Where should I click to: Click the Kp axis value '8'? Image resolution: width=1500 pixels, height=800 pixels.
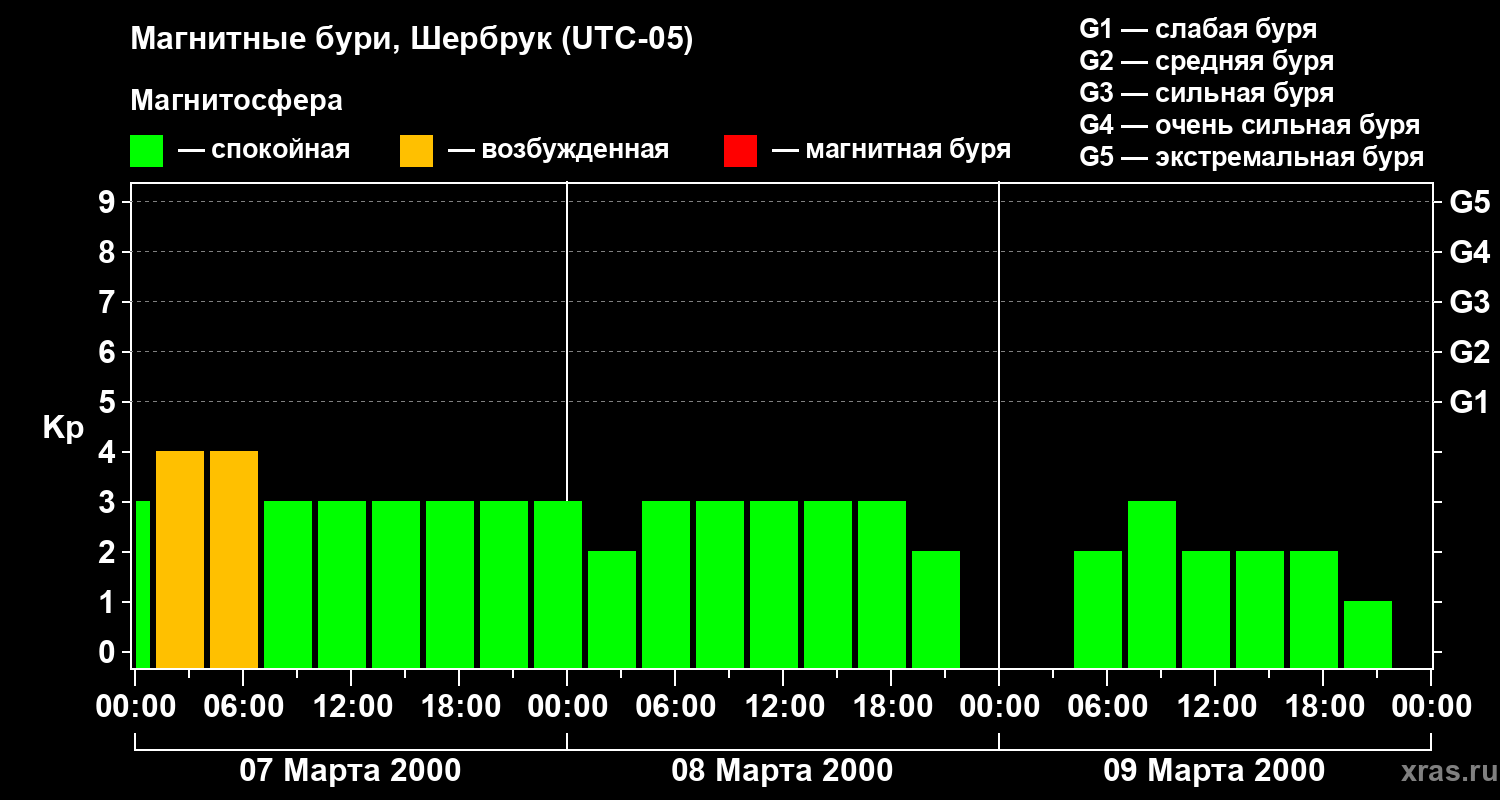point(109,252)
